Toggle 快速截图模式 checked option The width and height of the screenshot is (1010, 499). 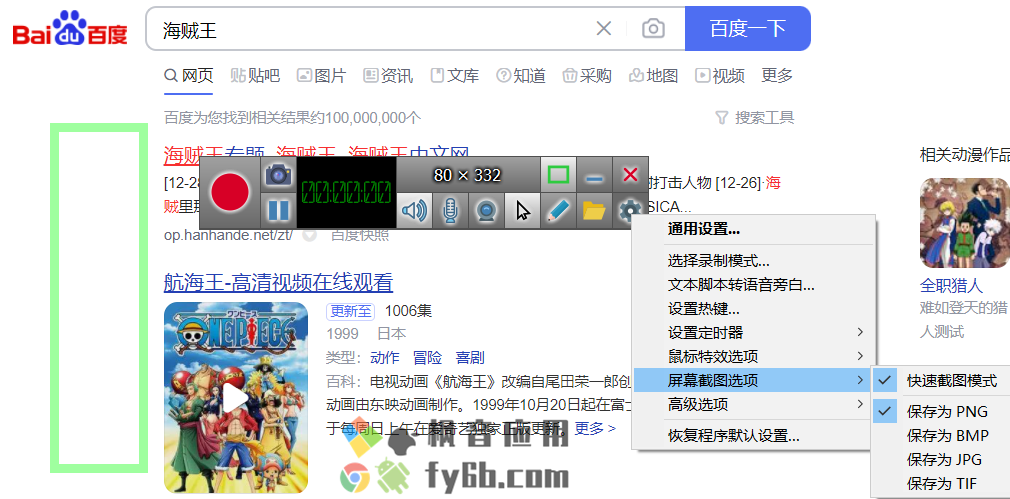[940, 381]
